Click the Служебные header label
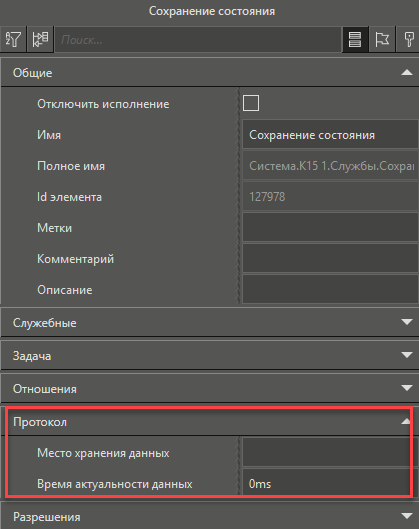Screen dimensions: 419x529 45,323
